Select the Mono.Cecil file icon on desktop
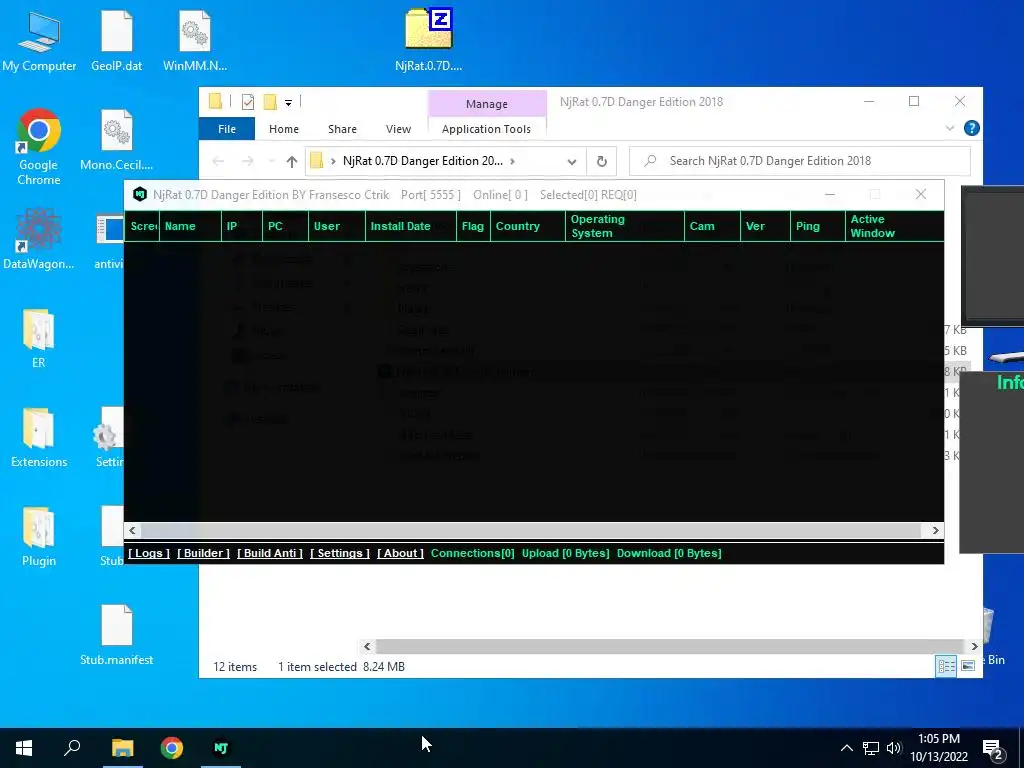The image size is (1024, 768). (x=116, y=140)
